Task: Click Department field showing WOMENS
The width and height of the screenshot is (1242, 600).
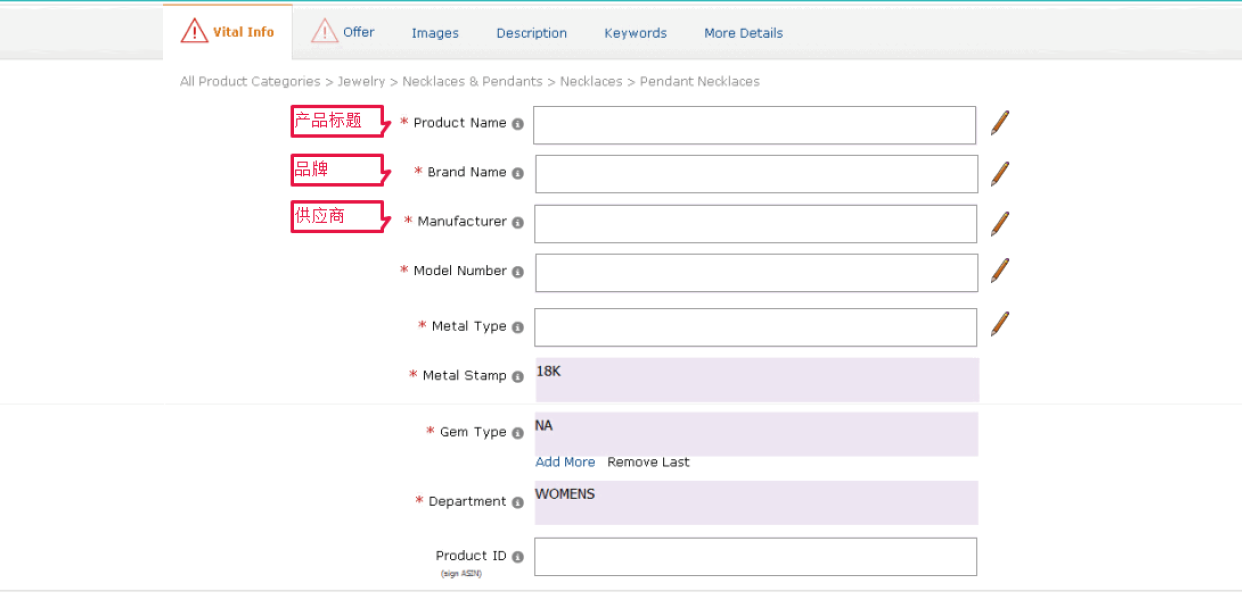Action: click(x=756, y=503)
